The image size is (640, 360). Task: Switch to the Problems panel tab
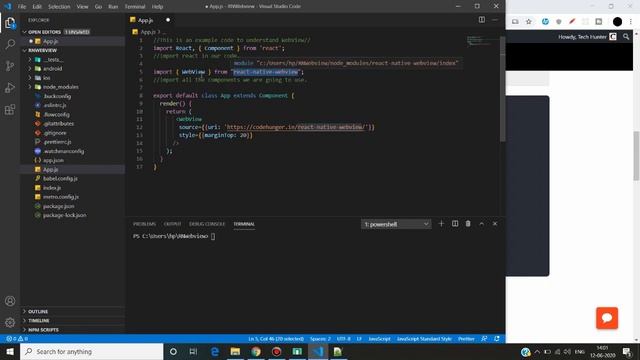pos(144,224)
